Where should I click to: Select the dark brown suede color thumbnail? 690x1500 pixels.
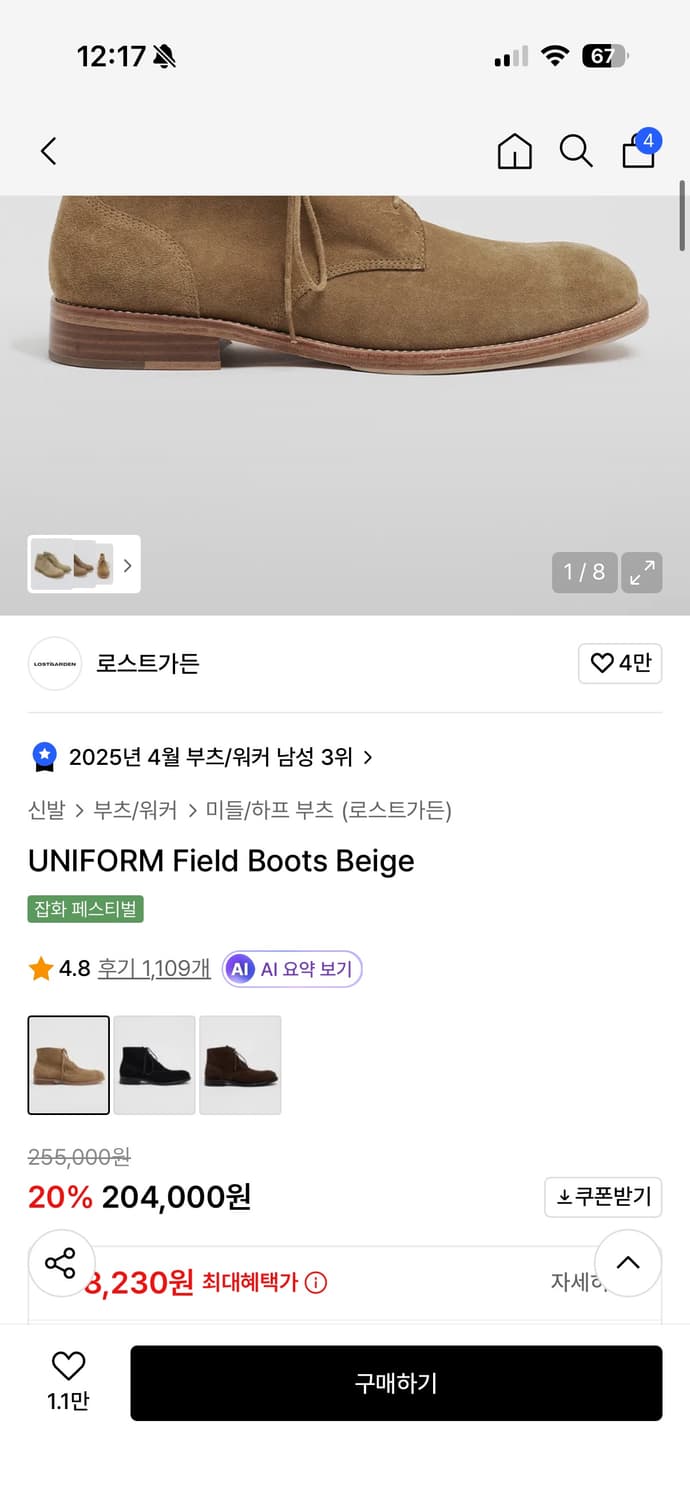pyautogui.click(x=241, y=1065)
